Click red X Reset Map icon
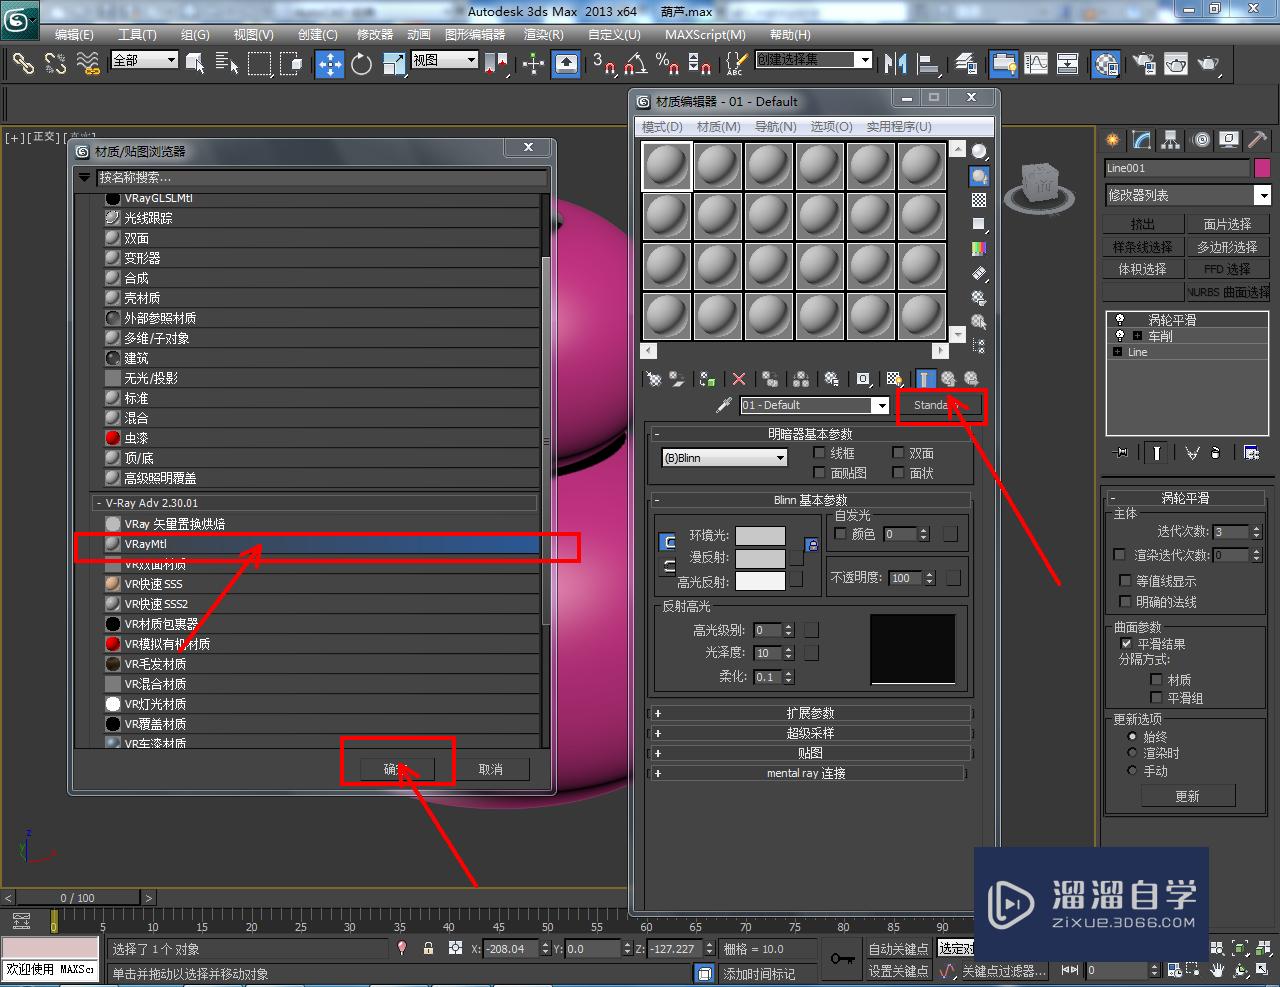 739,379
